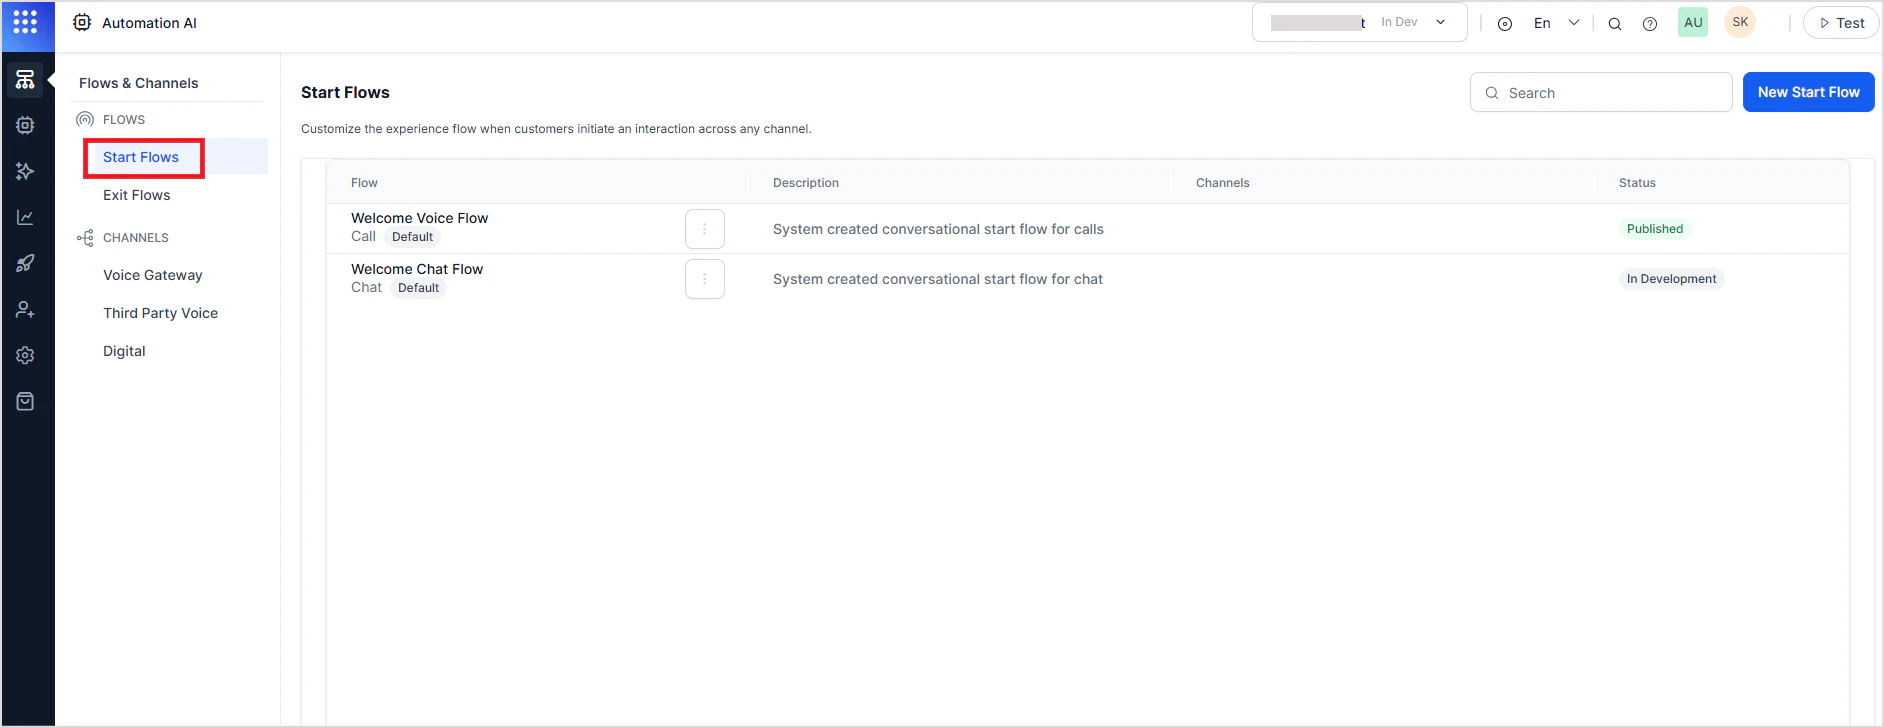
Task: Click the Status column header
Action: (x=1637, y=183)
